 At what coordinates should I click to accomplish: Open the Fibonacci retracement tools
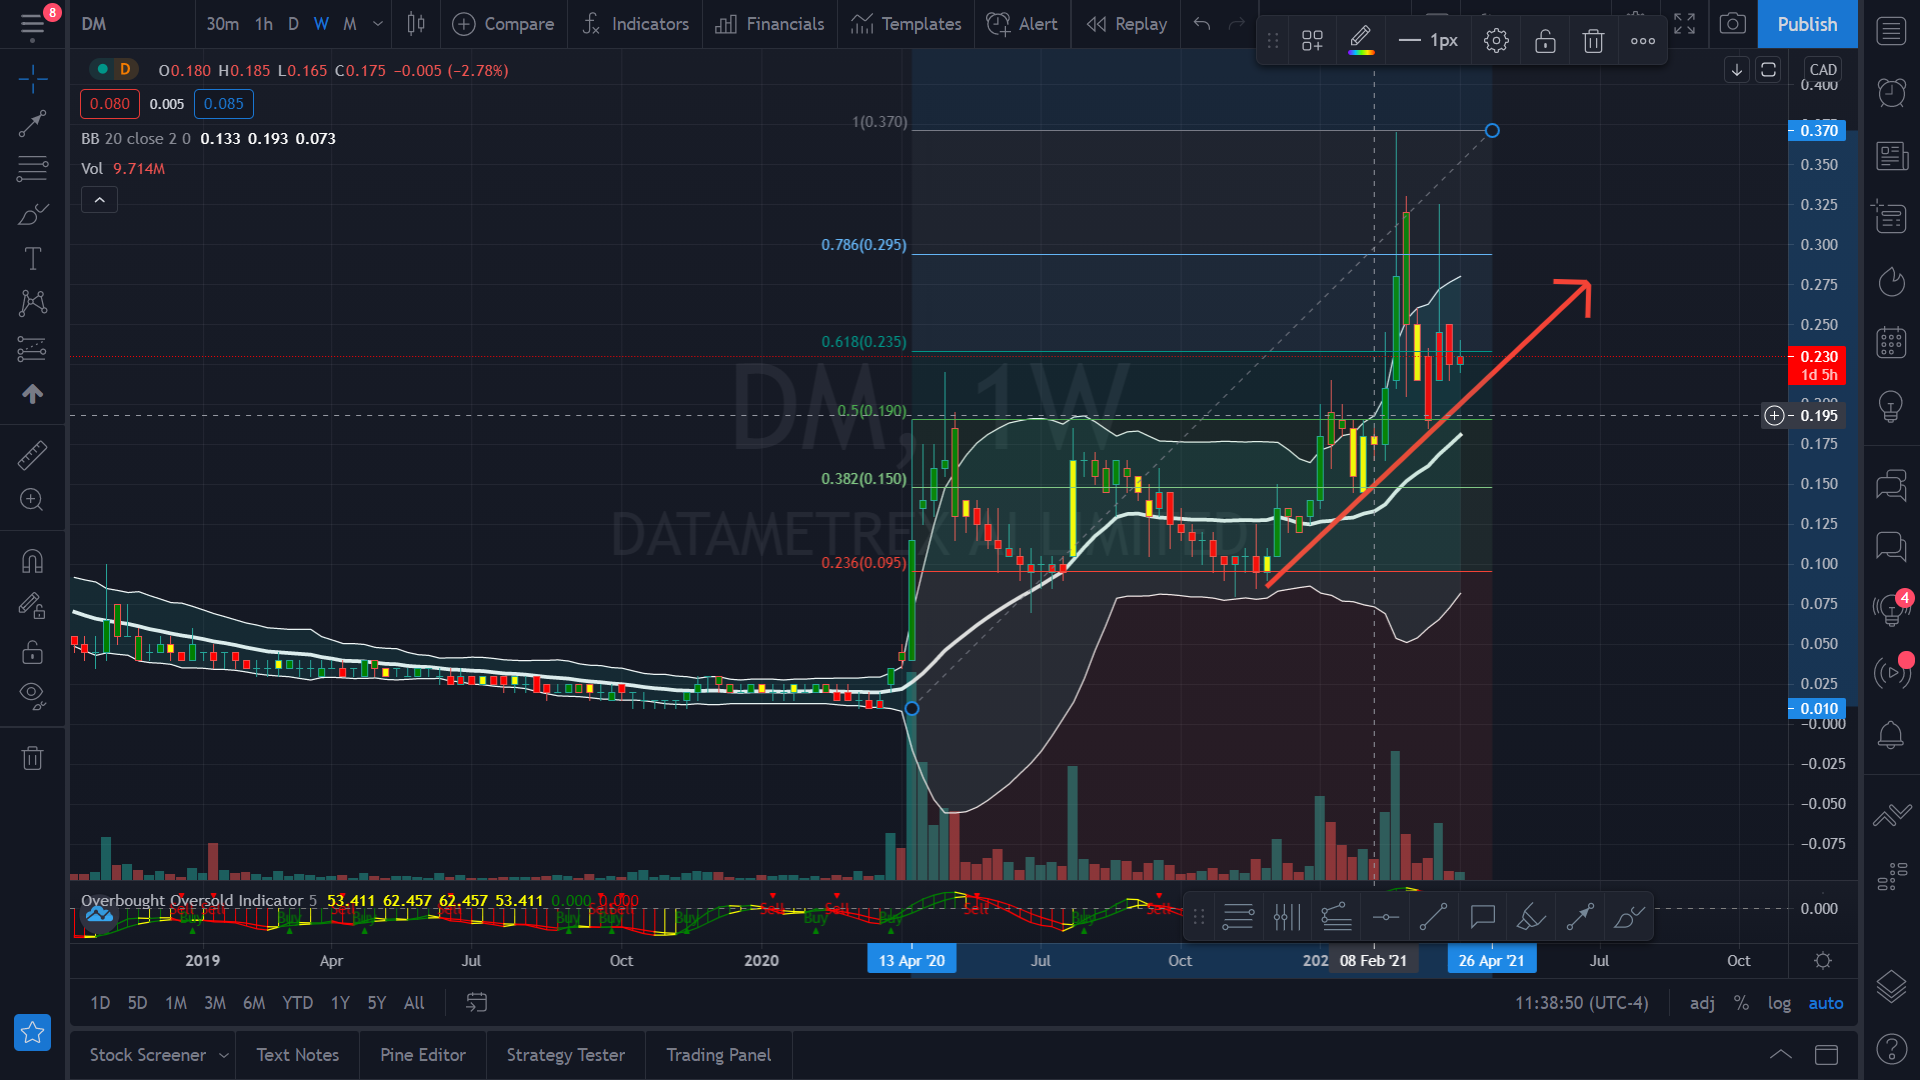pos(32,169)
